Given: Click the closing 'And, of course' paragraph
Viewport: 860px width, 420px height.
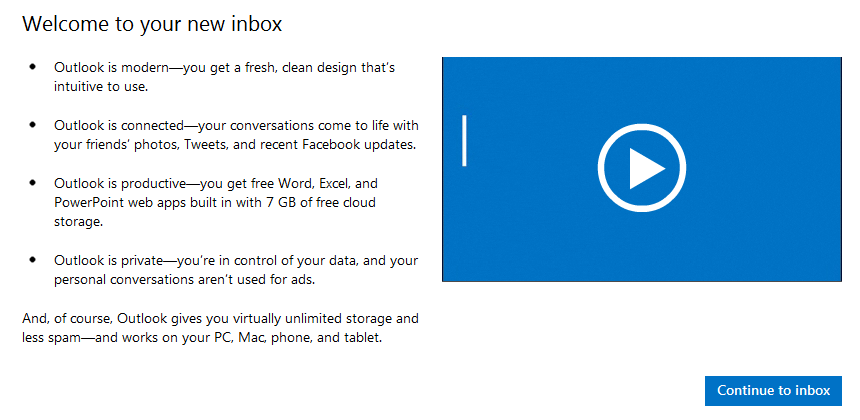Looking at the screenshot, I should [220, 328].
